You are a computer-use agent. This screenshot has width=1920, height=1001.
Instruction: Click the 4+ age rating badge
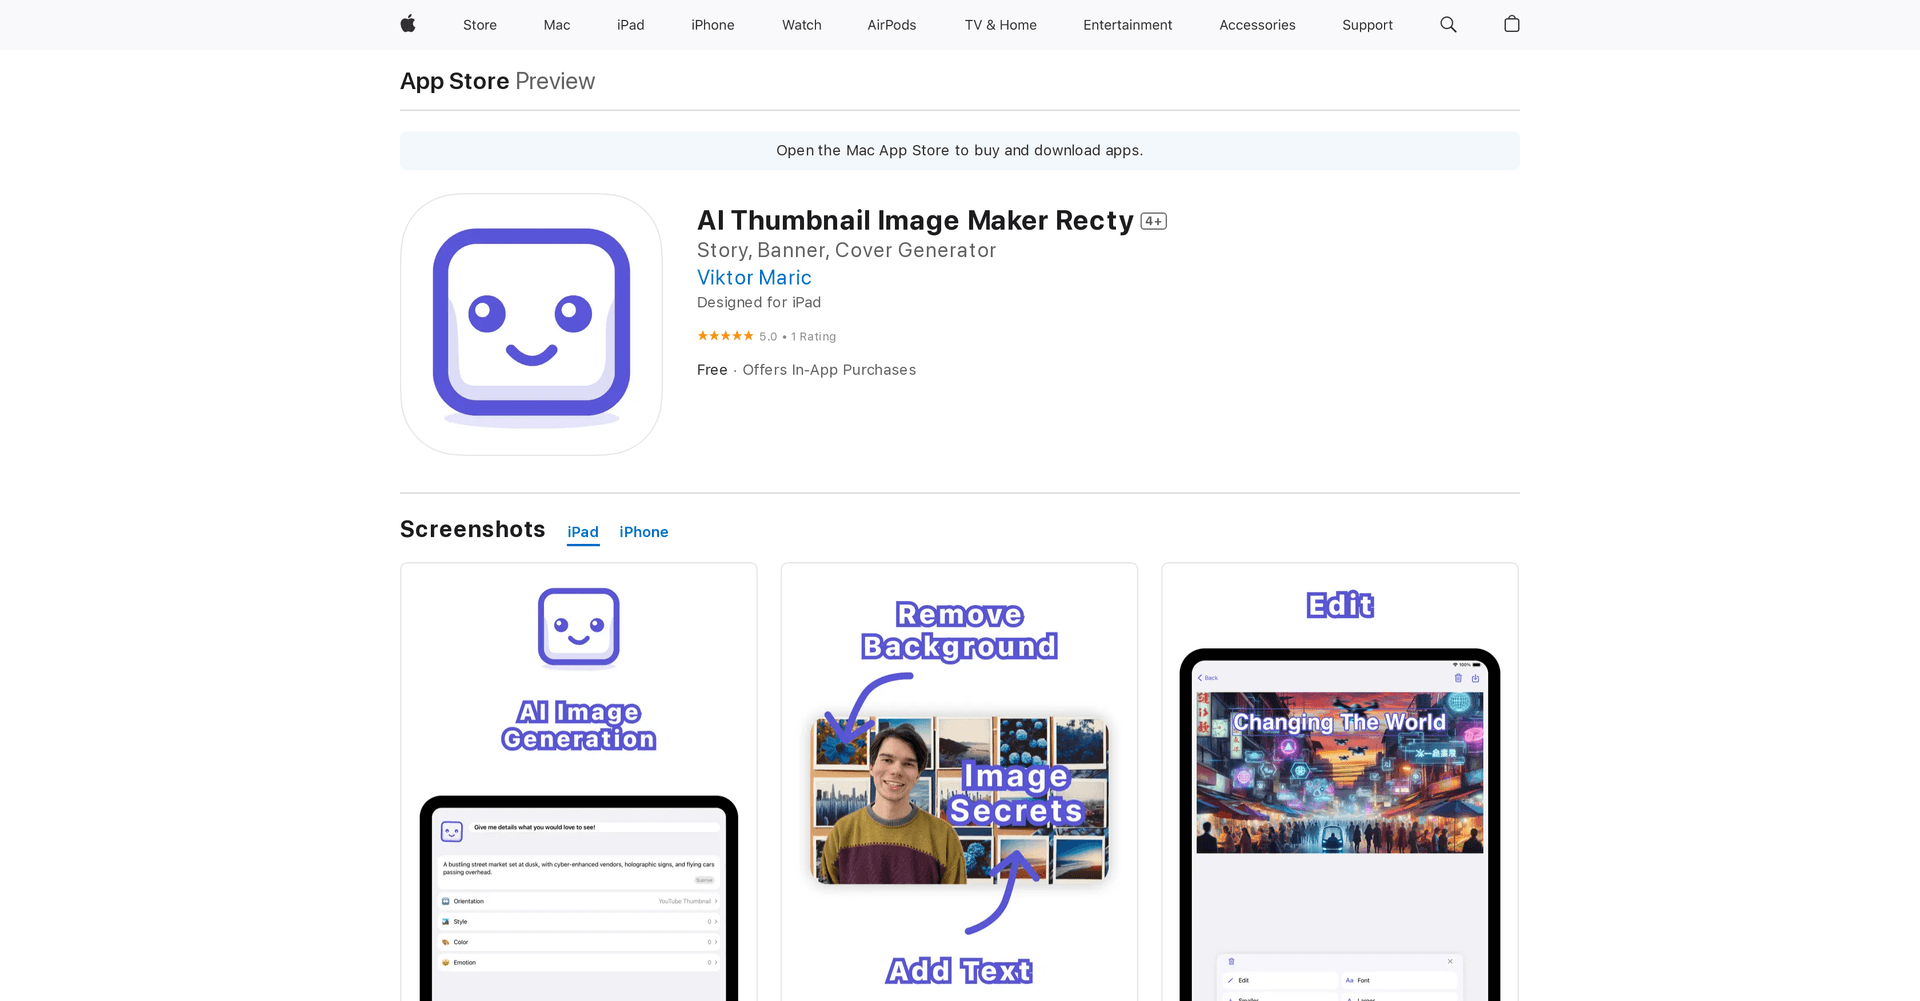click(x=1153, y=221)
